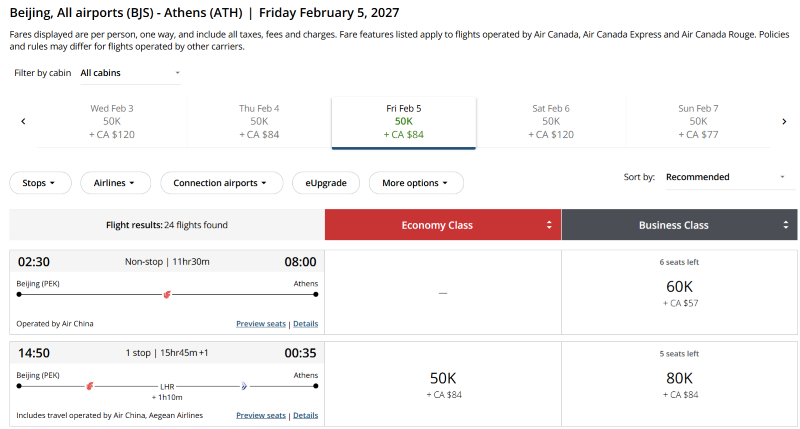Sort by Business Class price arrows

[785, 225]
